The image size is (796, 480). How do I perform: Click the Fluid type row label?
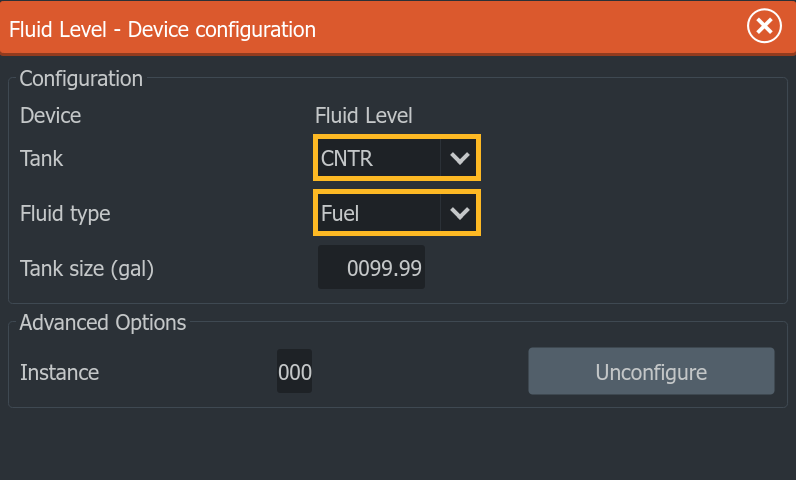click(65, 214)
